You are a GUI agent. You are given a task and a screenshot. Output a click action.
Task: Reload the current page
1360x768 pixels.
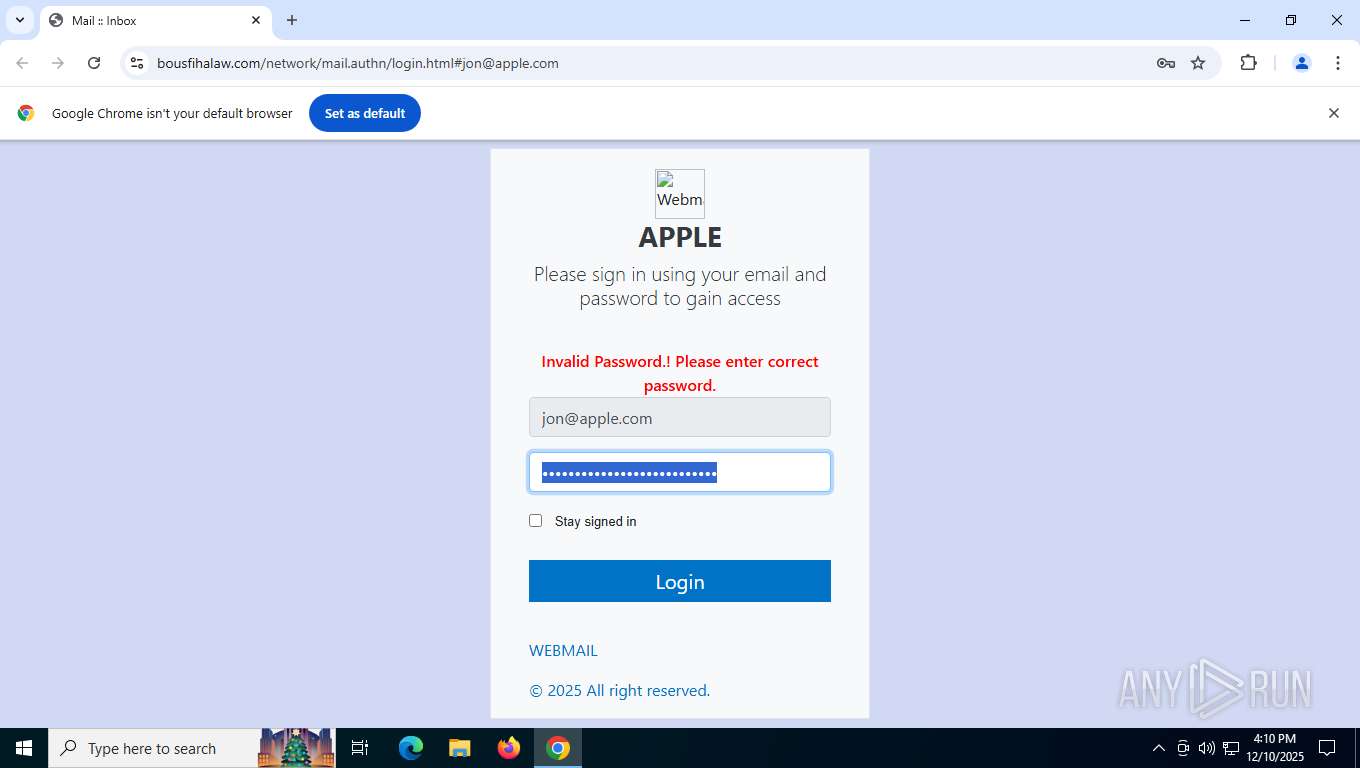tap(94, 63)
